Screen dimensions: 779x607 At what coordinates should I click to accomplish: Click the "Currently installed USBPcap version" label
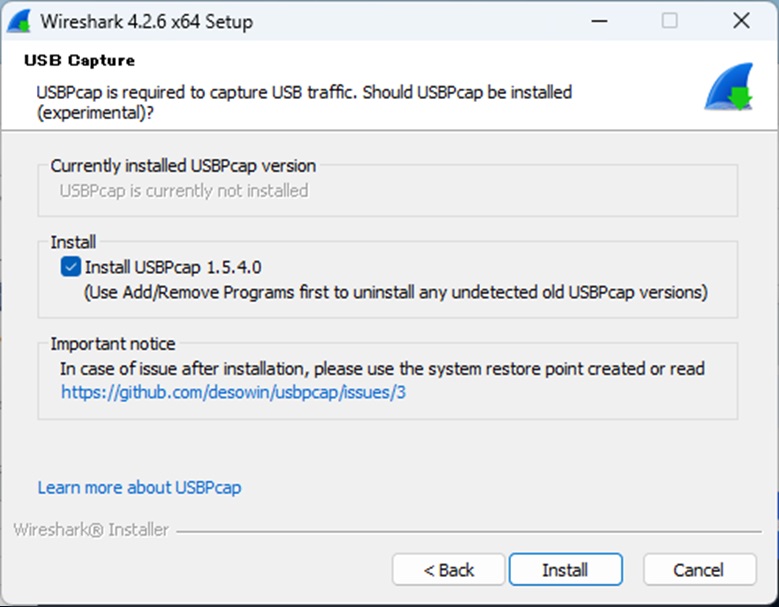[183, 165]
